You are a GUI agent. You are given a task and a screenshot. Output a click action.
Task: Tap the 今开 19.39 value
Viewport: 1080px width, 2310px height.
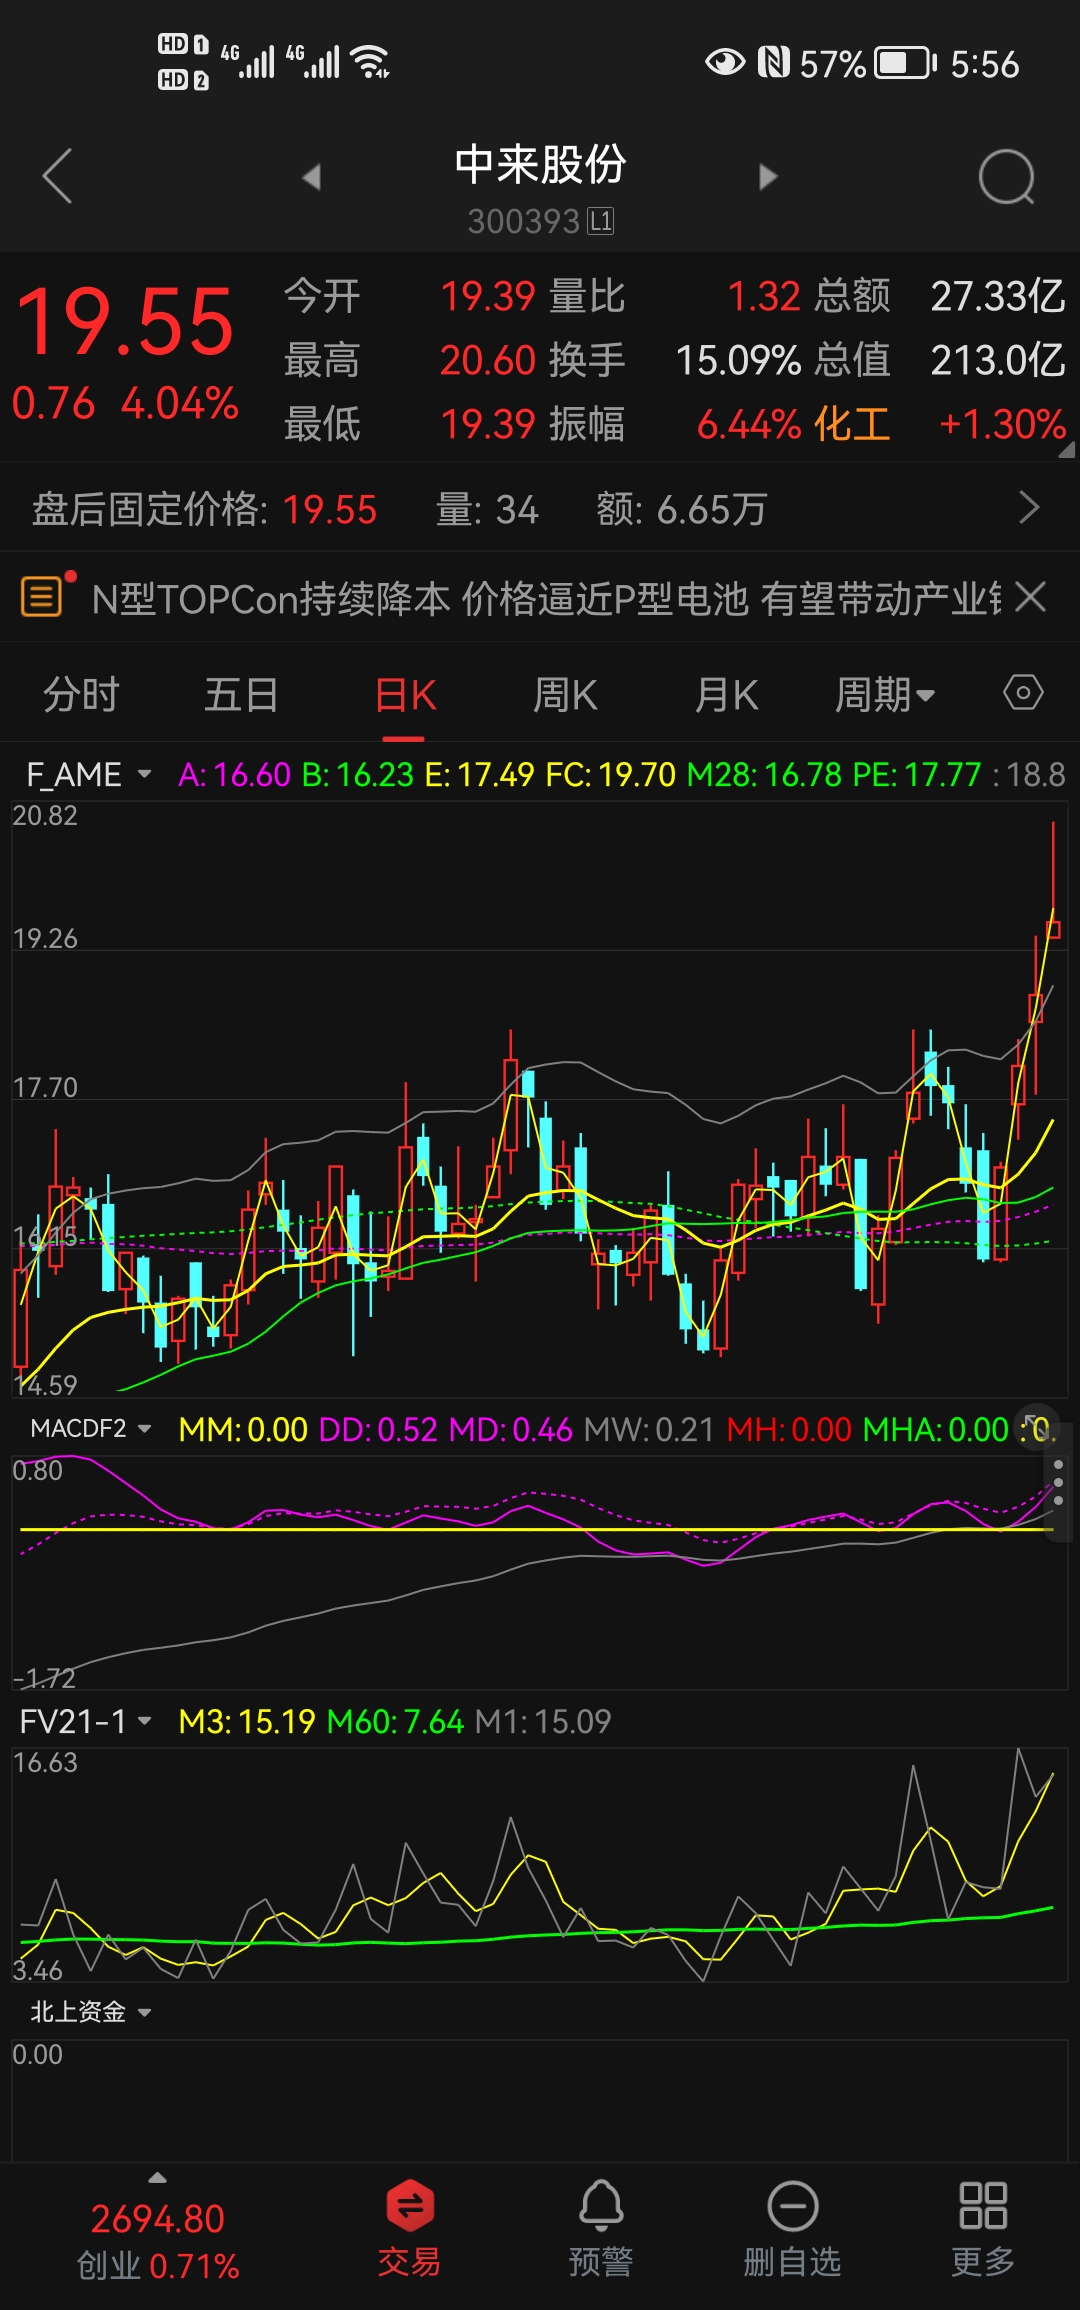[488, 296]
